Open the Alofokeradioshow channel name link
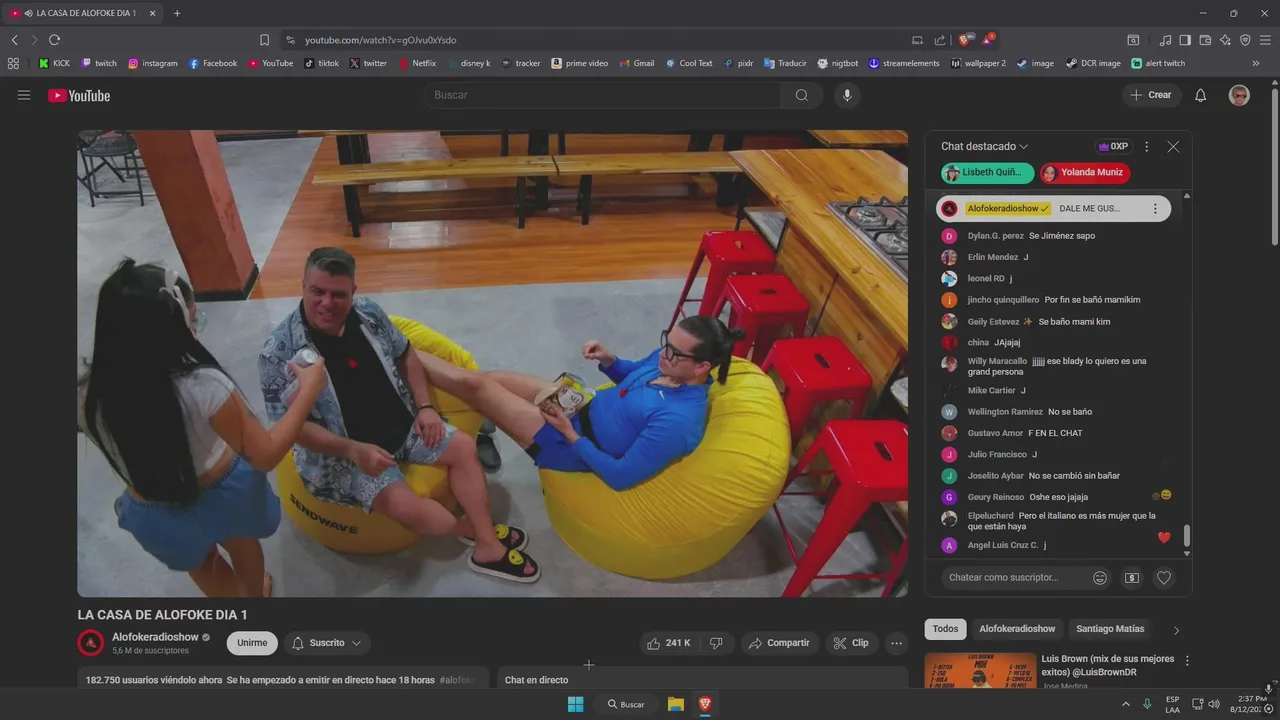The height and width of the screenshot is (720, 1280). (155, 637)
